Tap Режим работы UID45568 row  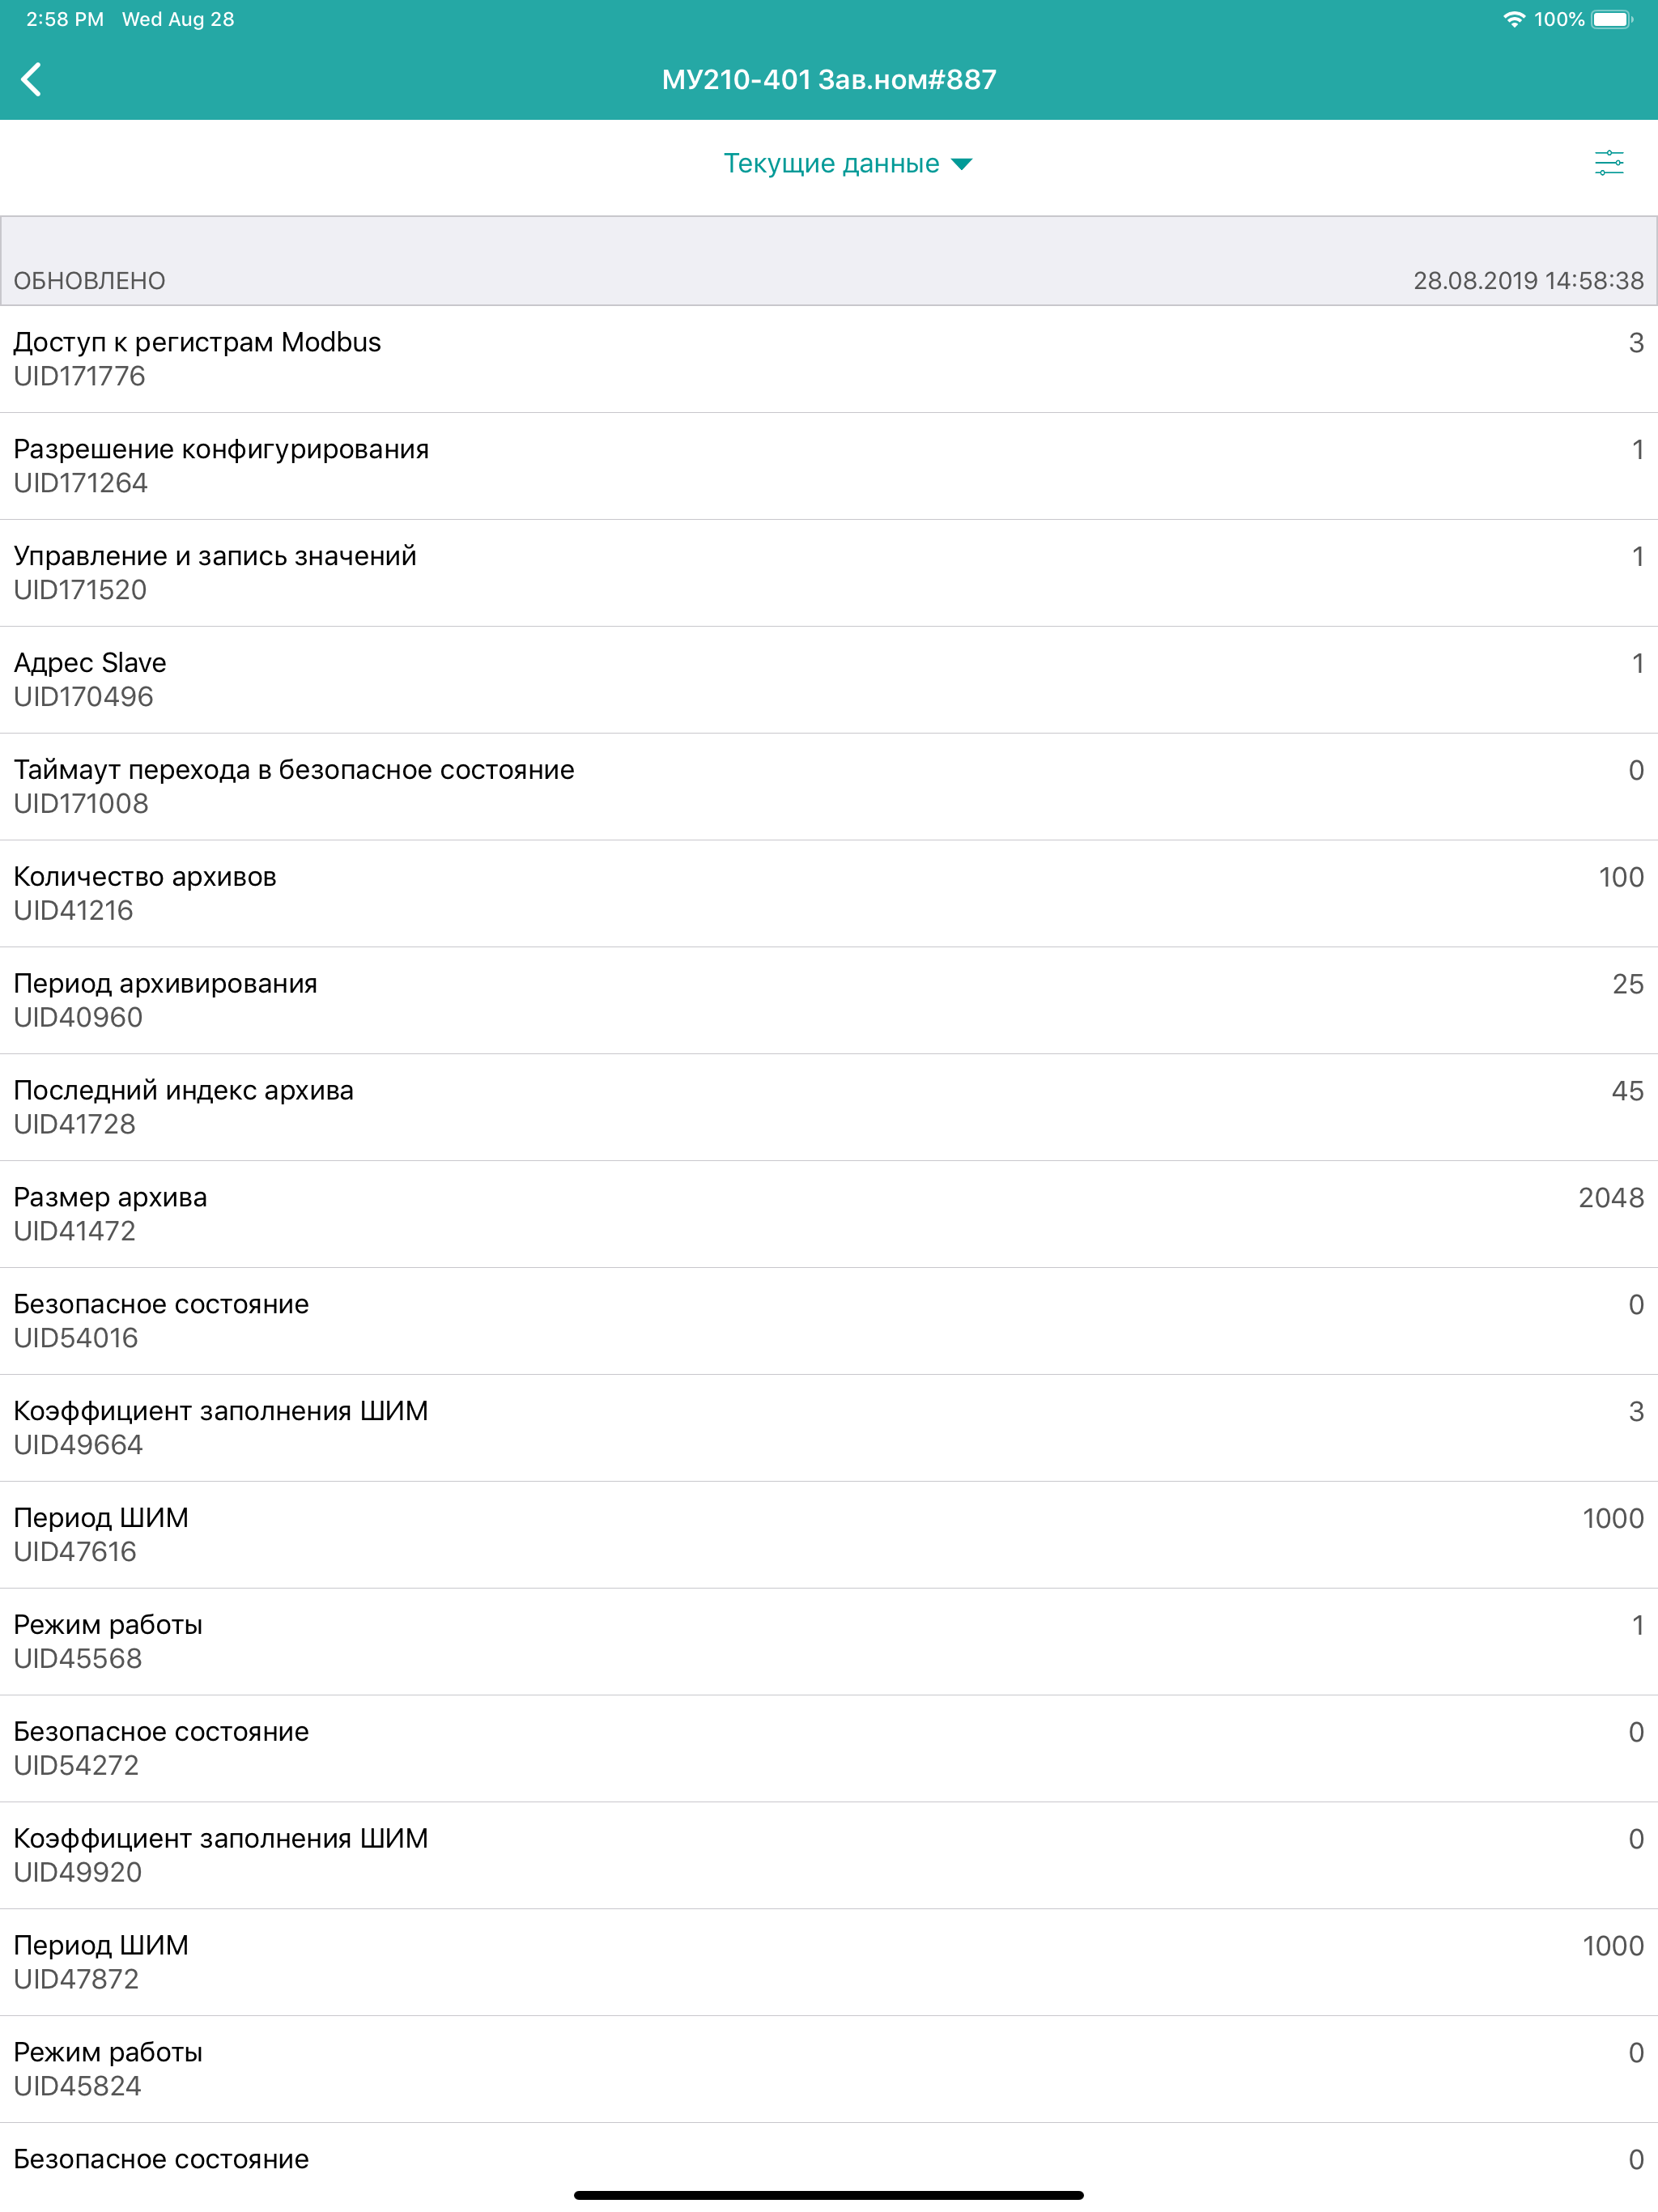coord(829,1643)
